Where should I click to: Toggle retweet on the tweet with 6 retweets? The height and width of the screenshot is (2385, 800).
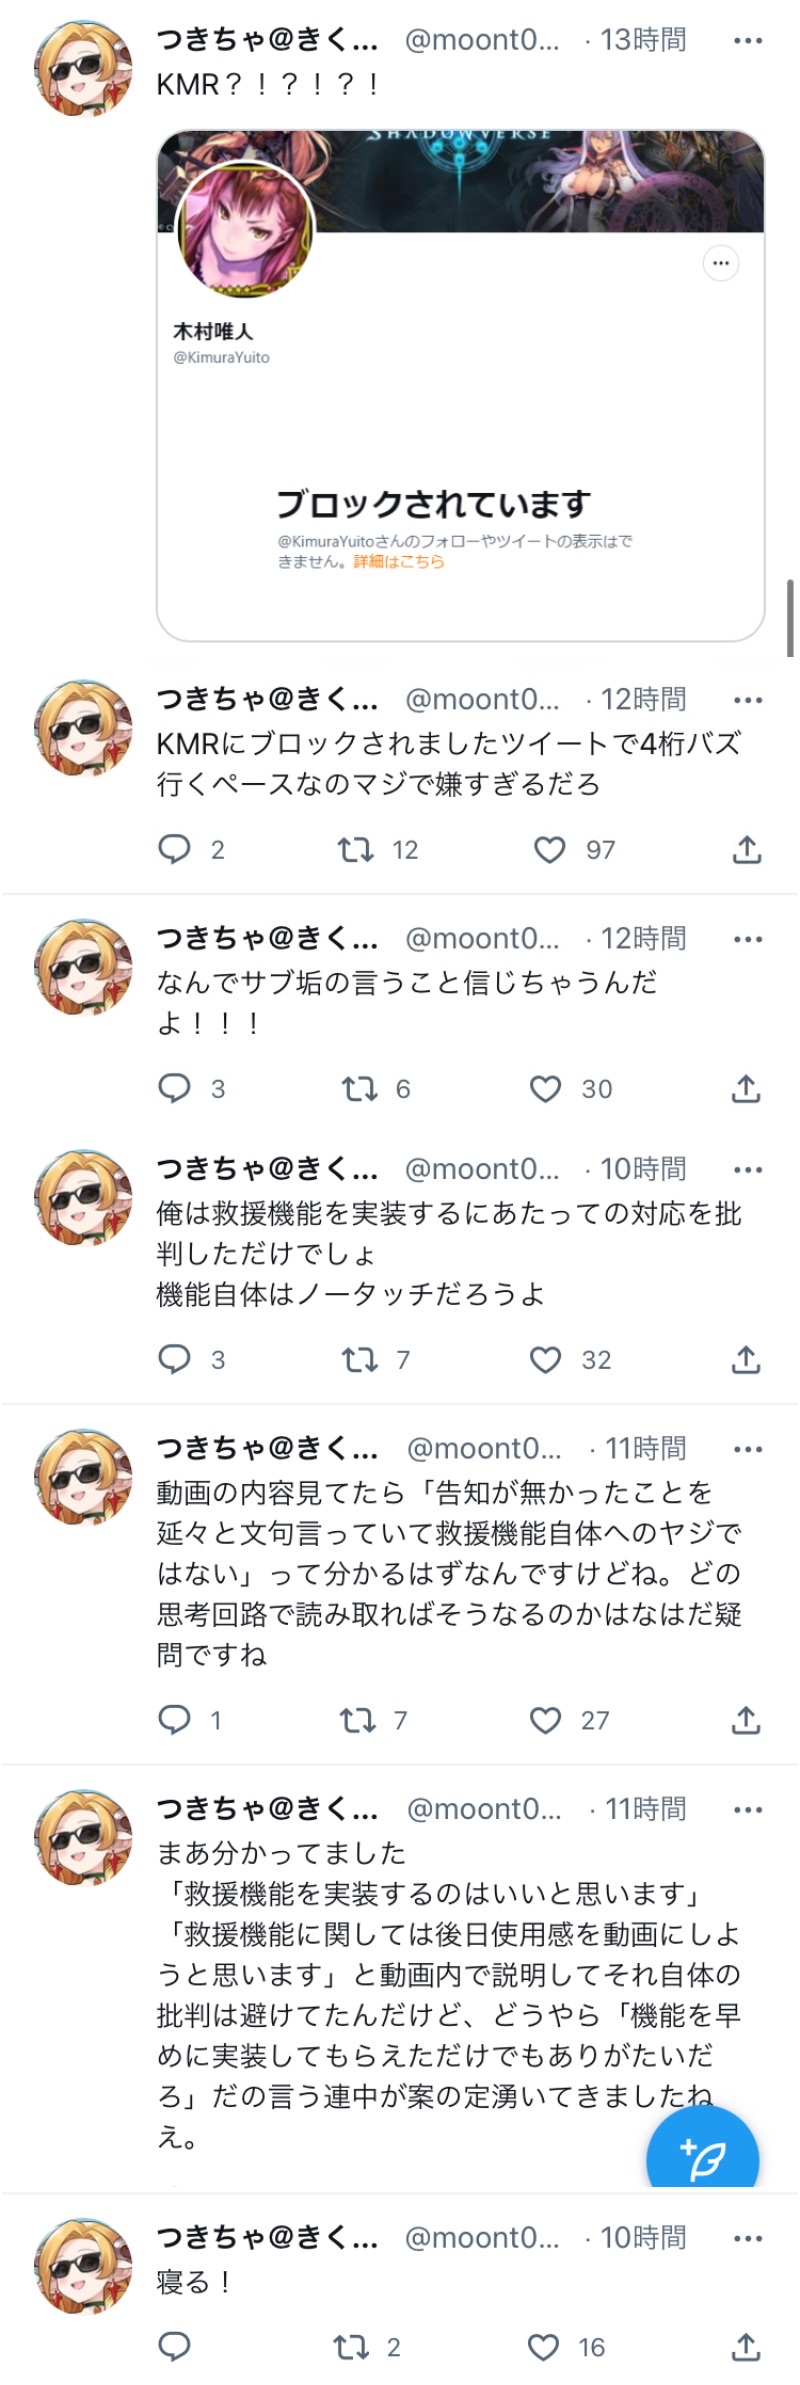359,1088
